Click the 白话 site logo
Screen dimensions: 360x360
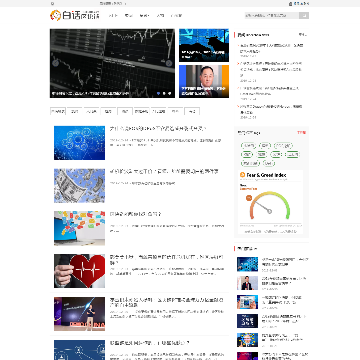[x=75, y=15]
